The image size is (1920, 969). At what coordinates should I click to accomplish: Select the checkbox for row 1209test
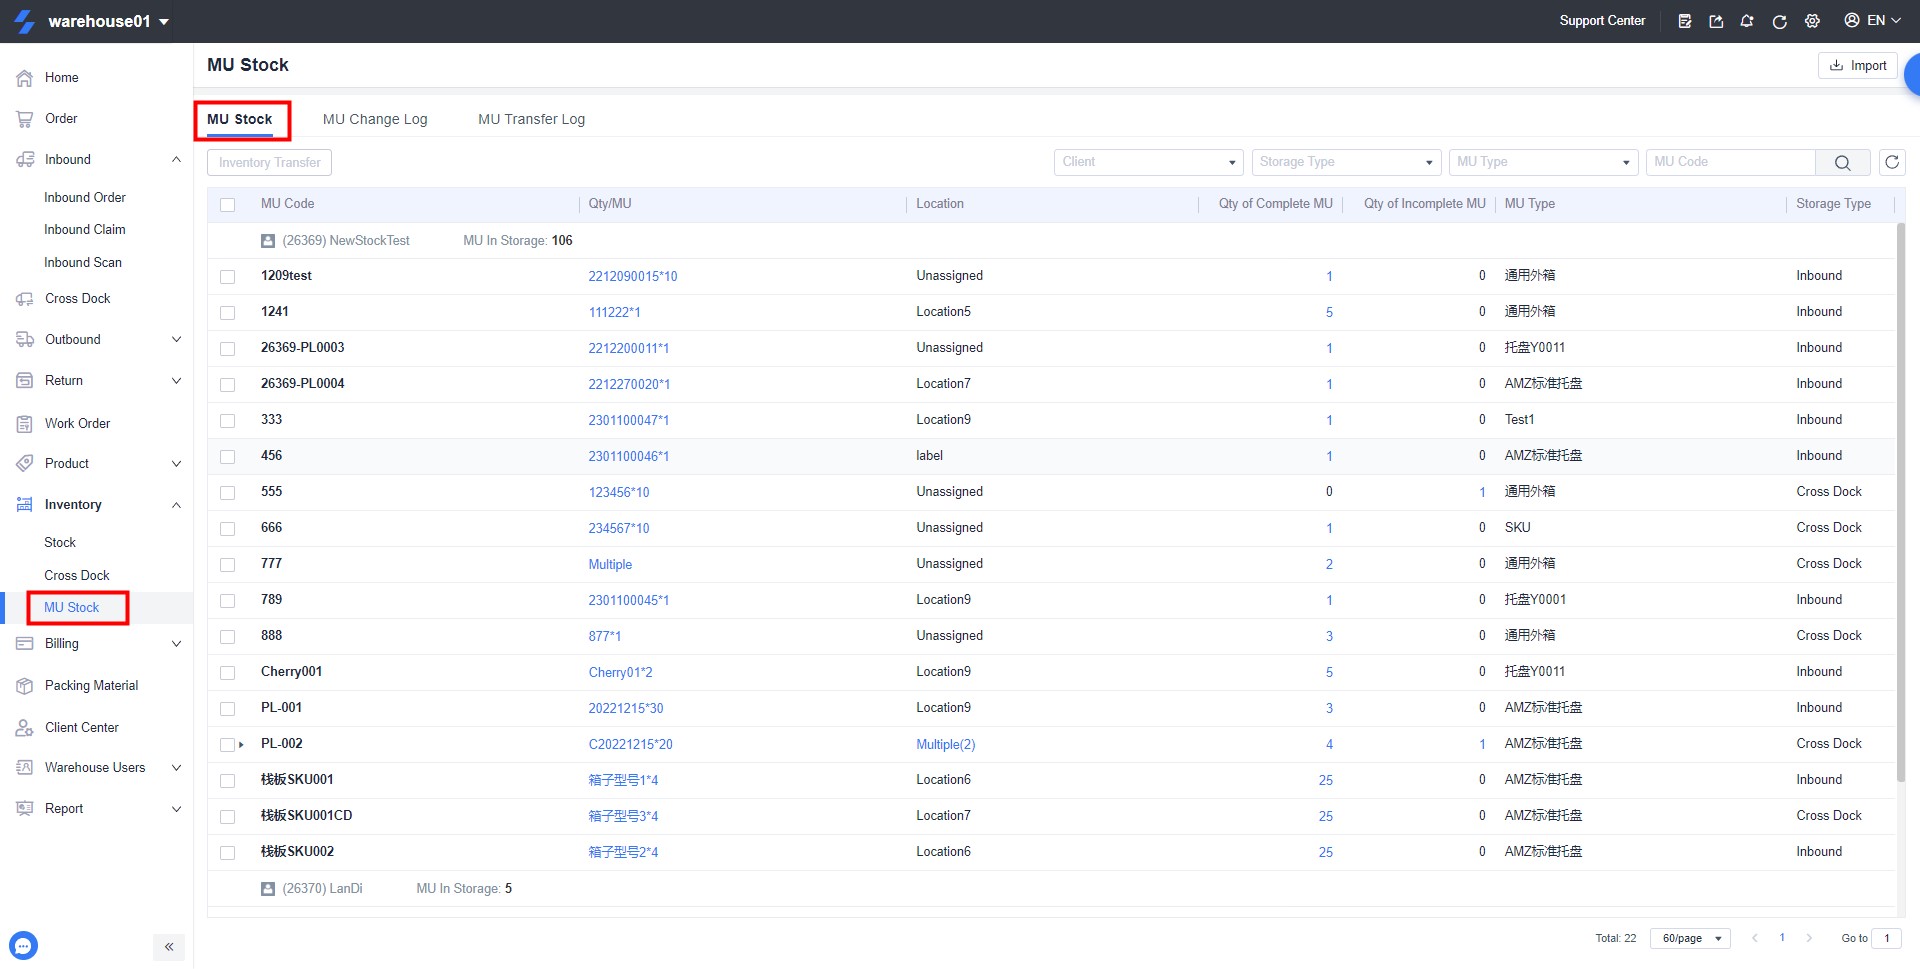pyautogui.click(x=227, y=276)
